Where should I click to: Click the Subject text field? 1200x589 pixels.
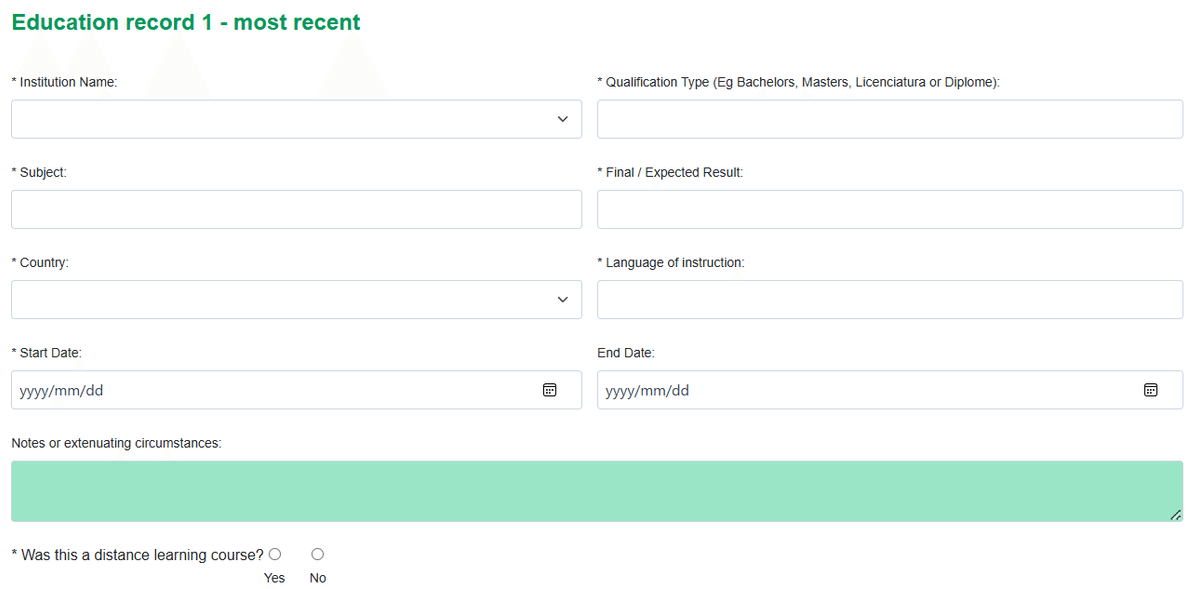coord(296,210)
